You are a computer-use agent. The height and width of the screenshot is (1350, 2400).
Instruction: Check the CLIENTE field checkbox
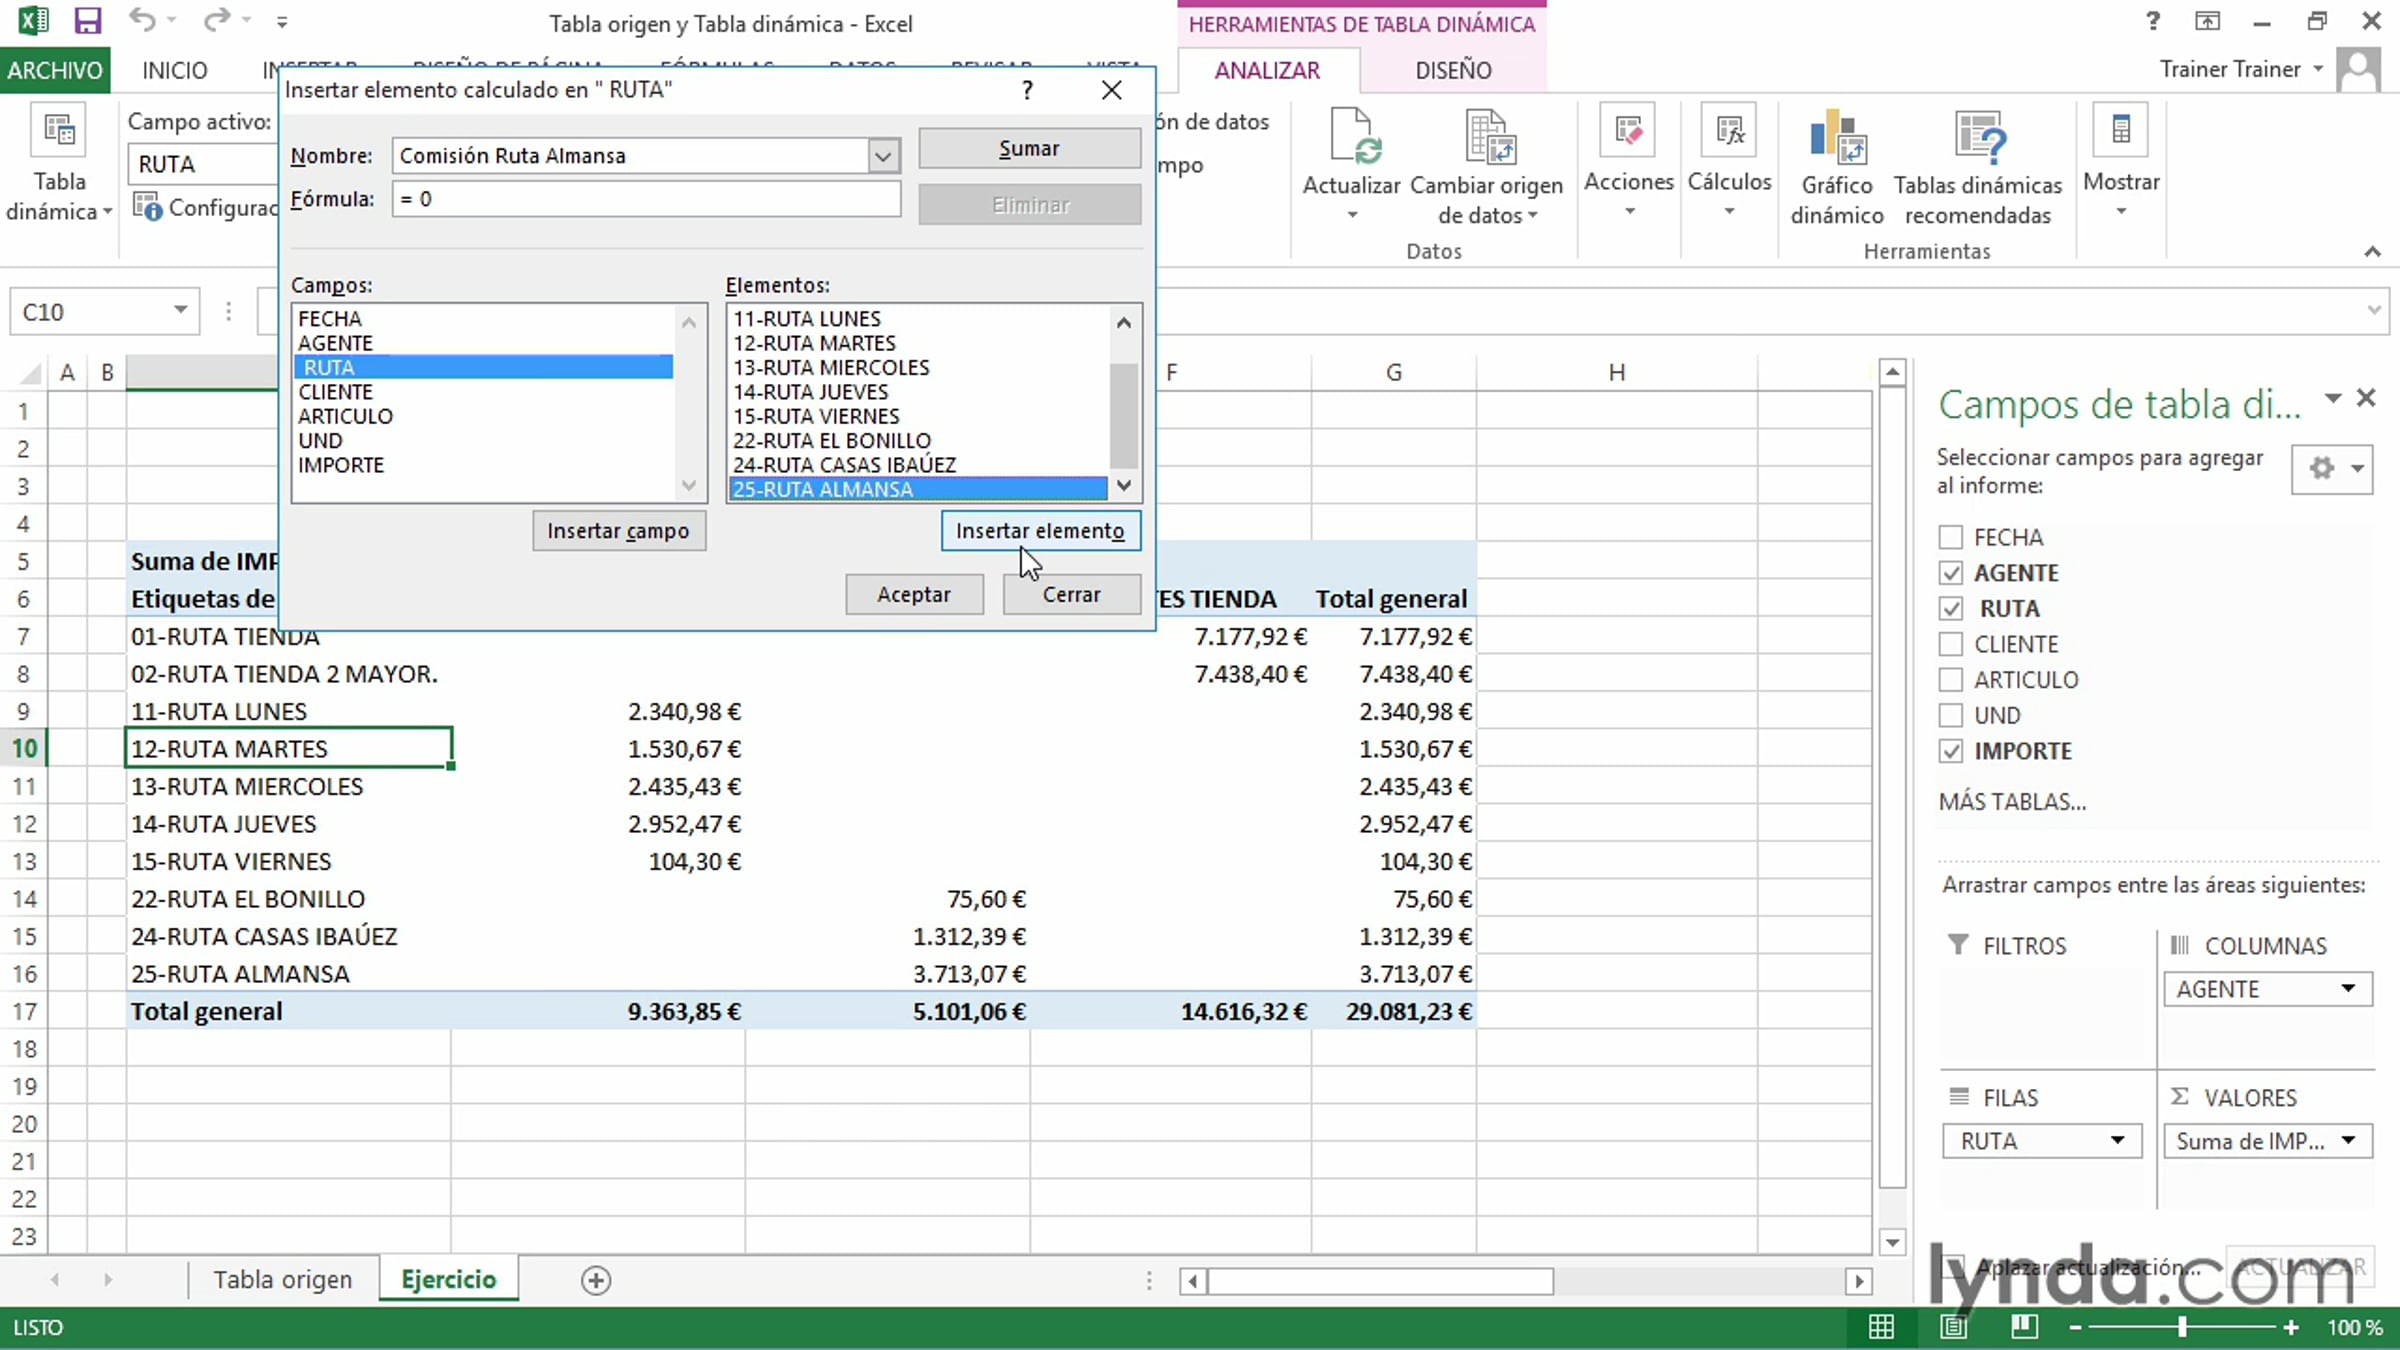pos(1951,644)
